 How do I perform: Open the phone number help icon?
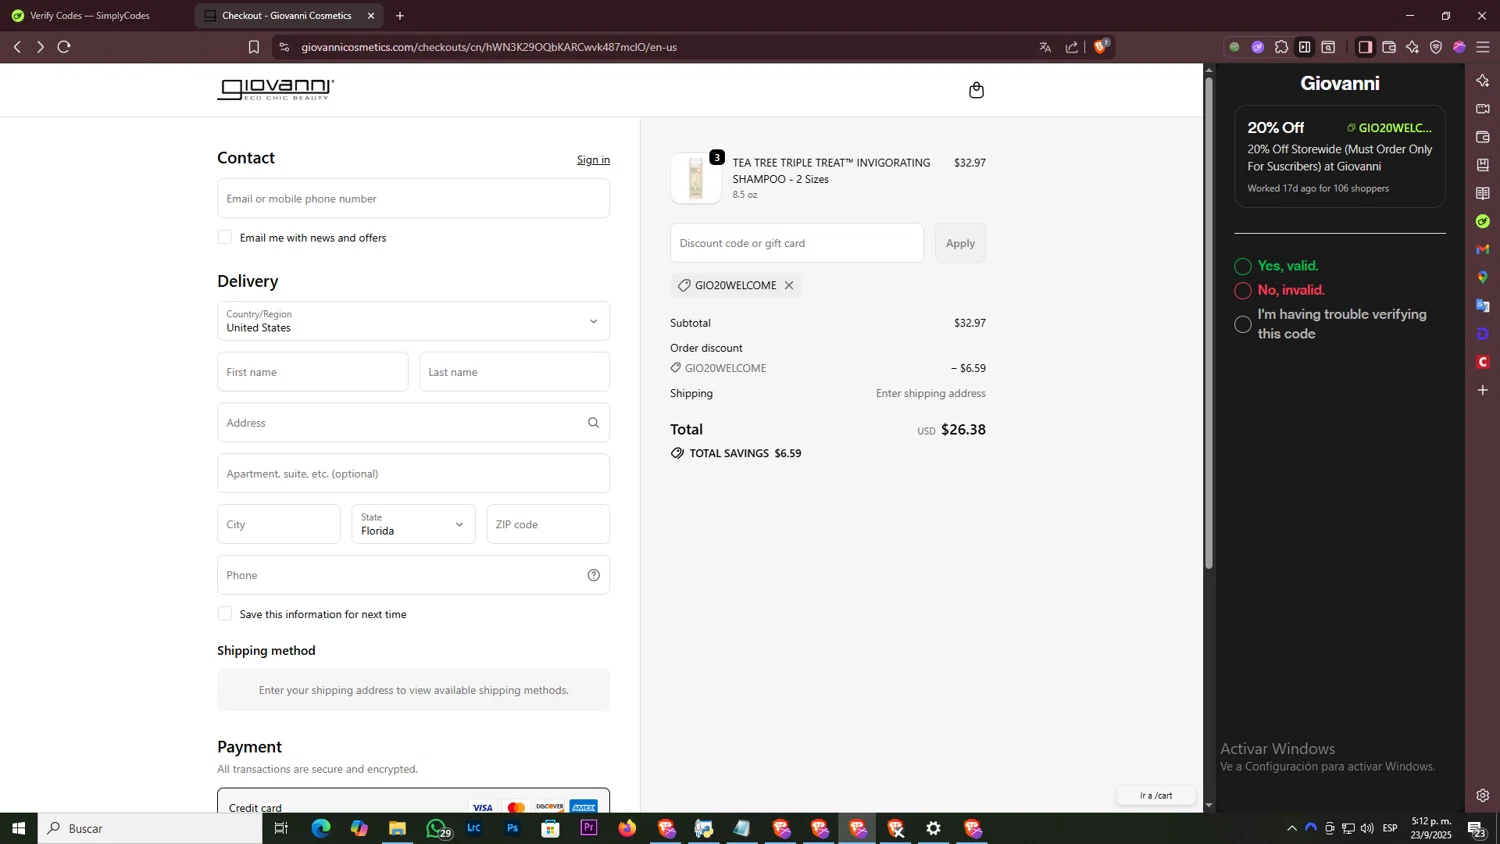pyautogui.click(x=593, y=575)
